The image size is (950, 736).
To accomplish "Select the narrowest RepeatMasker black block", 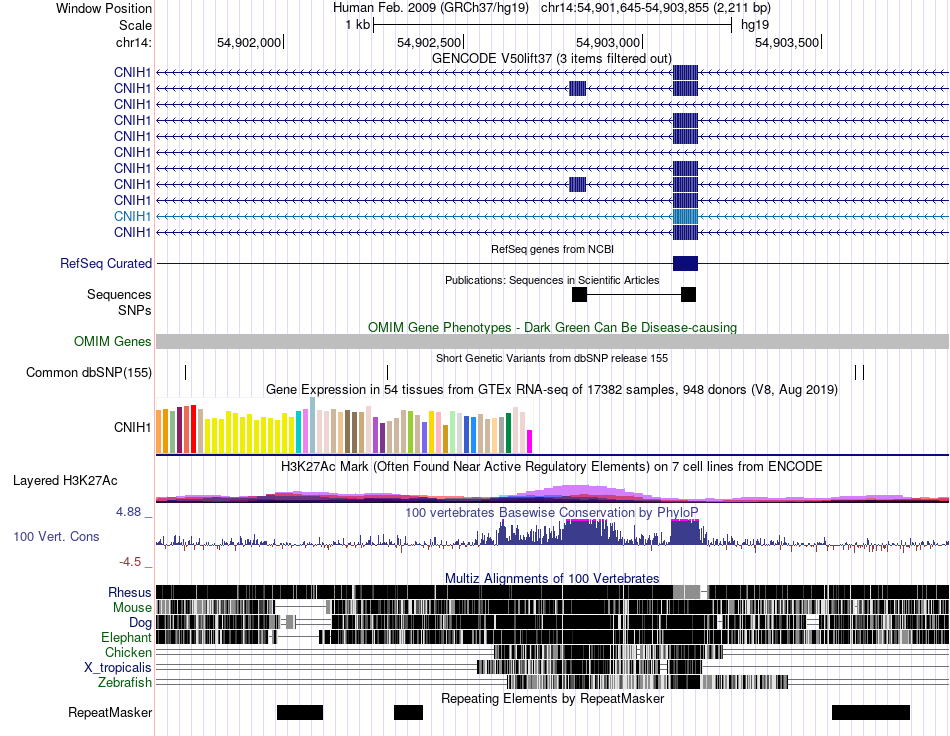I will click(x=408, y=712).
